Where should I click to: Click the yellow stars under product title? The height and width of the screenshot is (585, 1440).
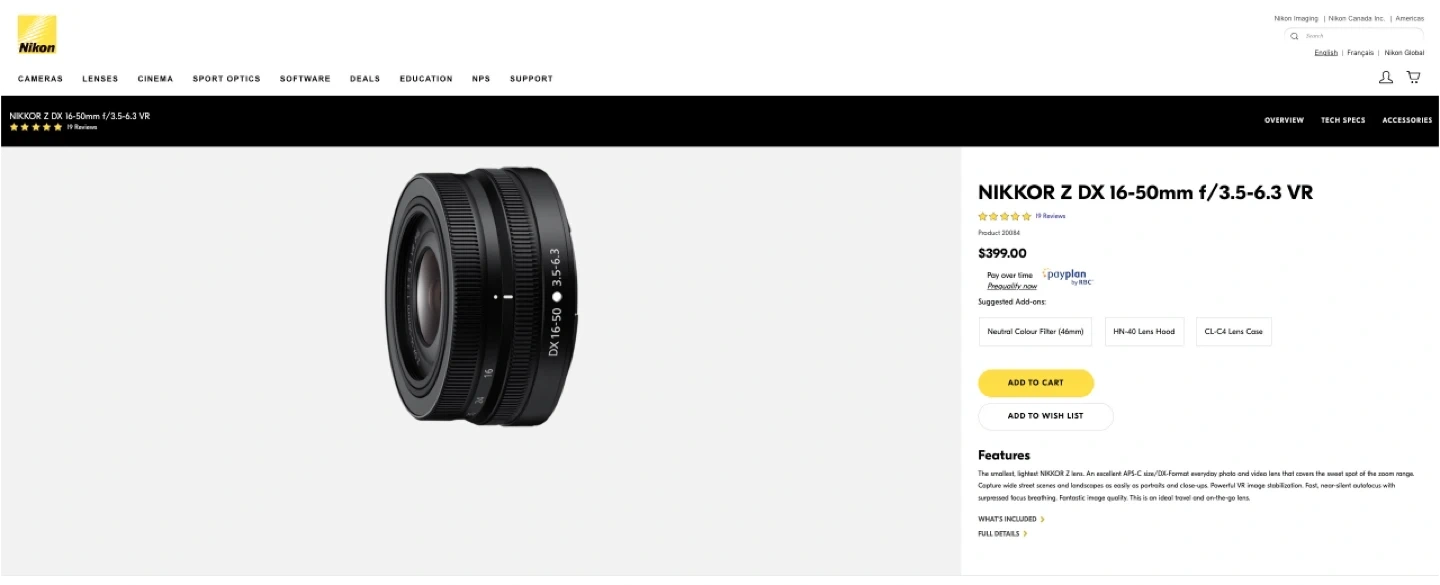point(1004,216)
